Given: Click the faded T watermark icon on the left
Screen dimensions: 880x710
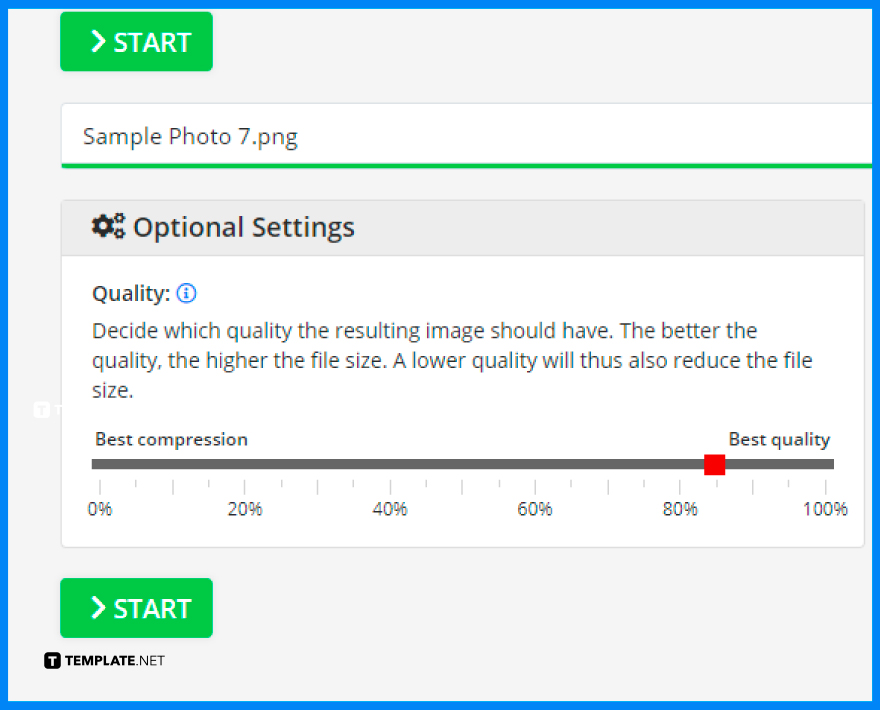Looking at the screenshot, I should coord(40,409).
